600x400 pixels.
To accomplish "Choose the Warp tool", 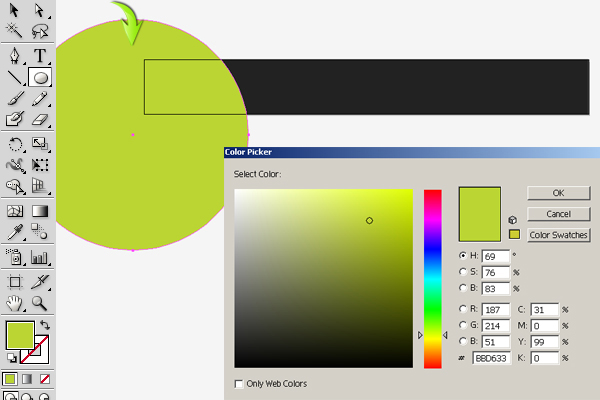I will click(x=15, y=165).
